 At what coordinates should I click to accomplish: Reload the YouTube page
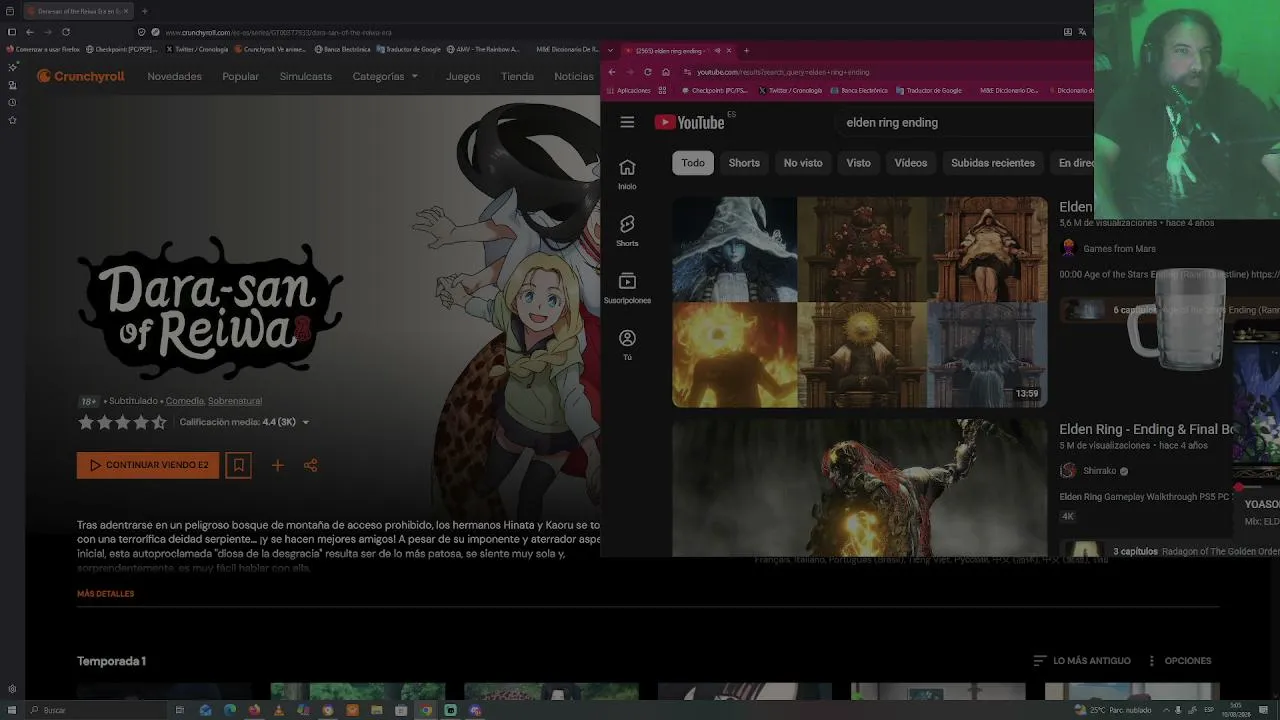coord(648,72)
